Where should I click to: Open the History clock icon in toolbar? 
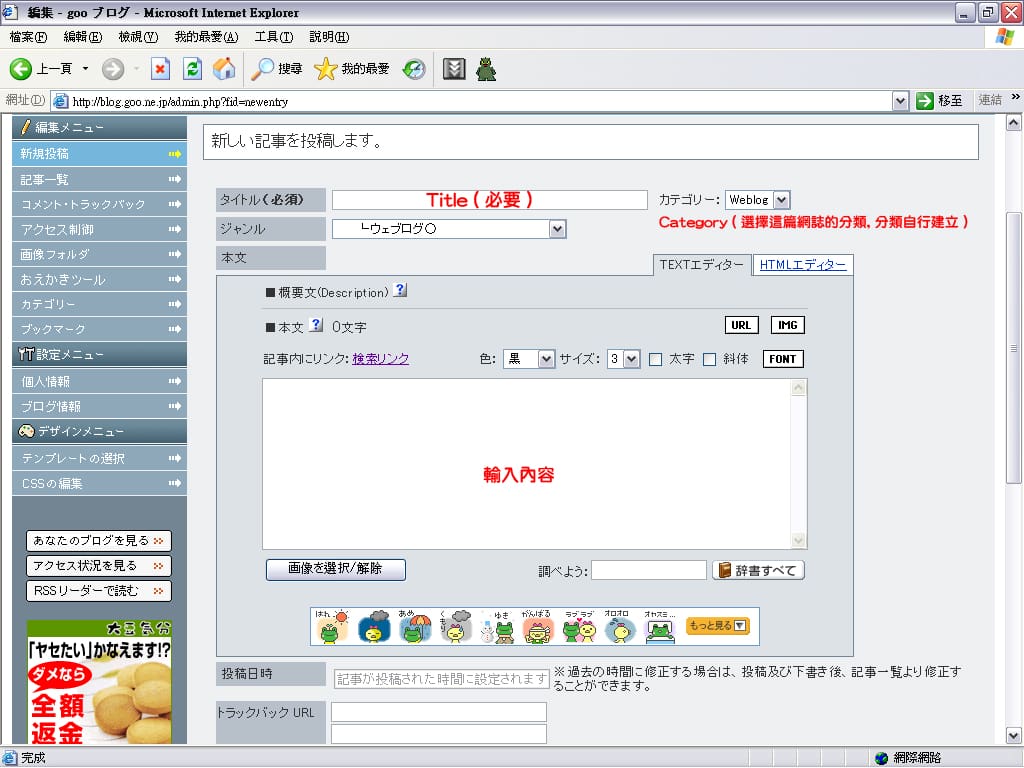click(414, 69)
